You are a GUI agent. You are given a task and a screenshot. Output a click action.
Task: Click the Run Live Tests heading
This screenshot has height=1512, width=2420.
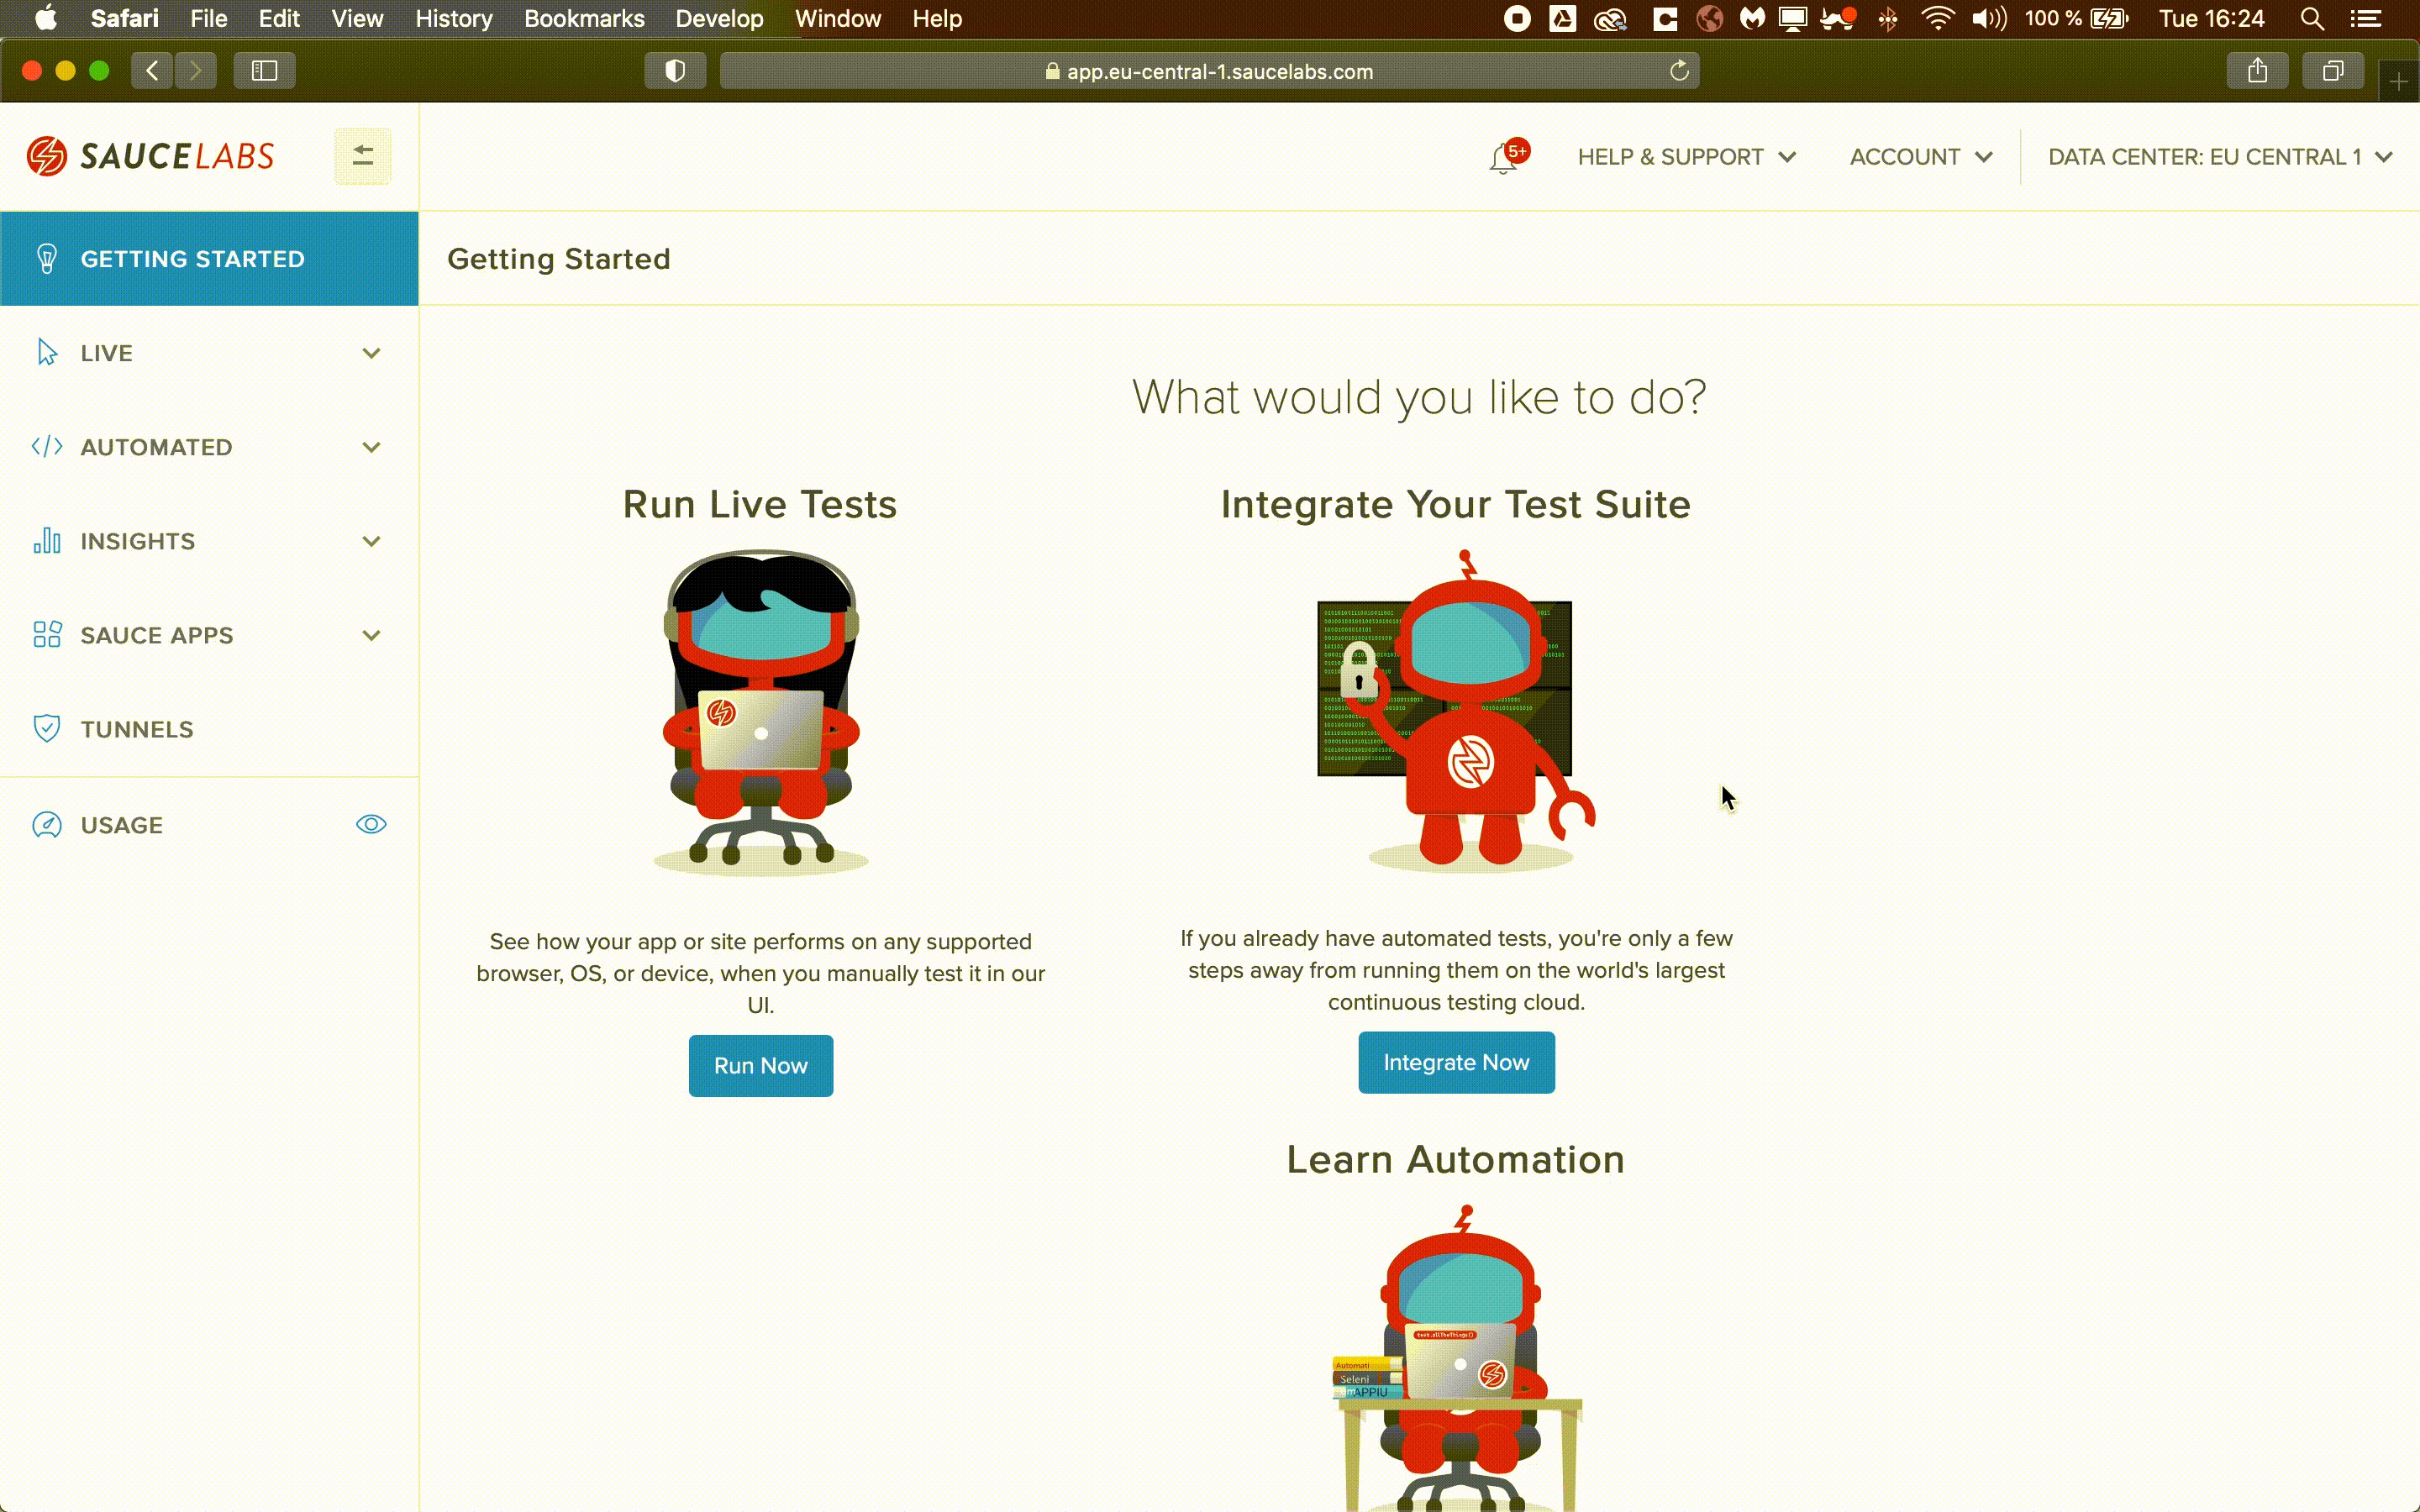coord(760,504)
